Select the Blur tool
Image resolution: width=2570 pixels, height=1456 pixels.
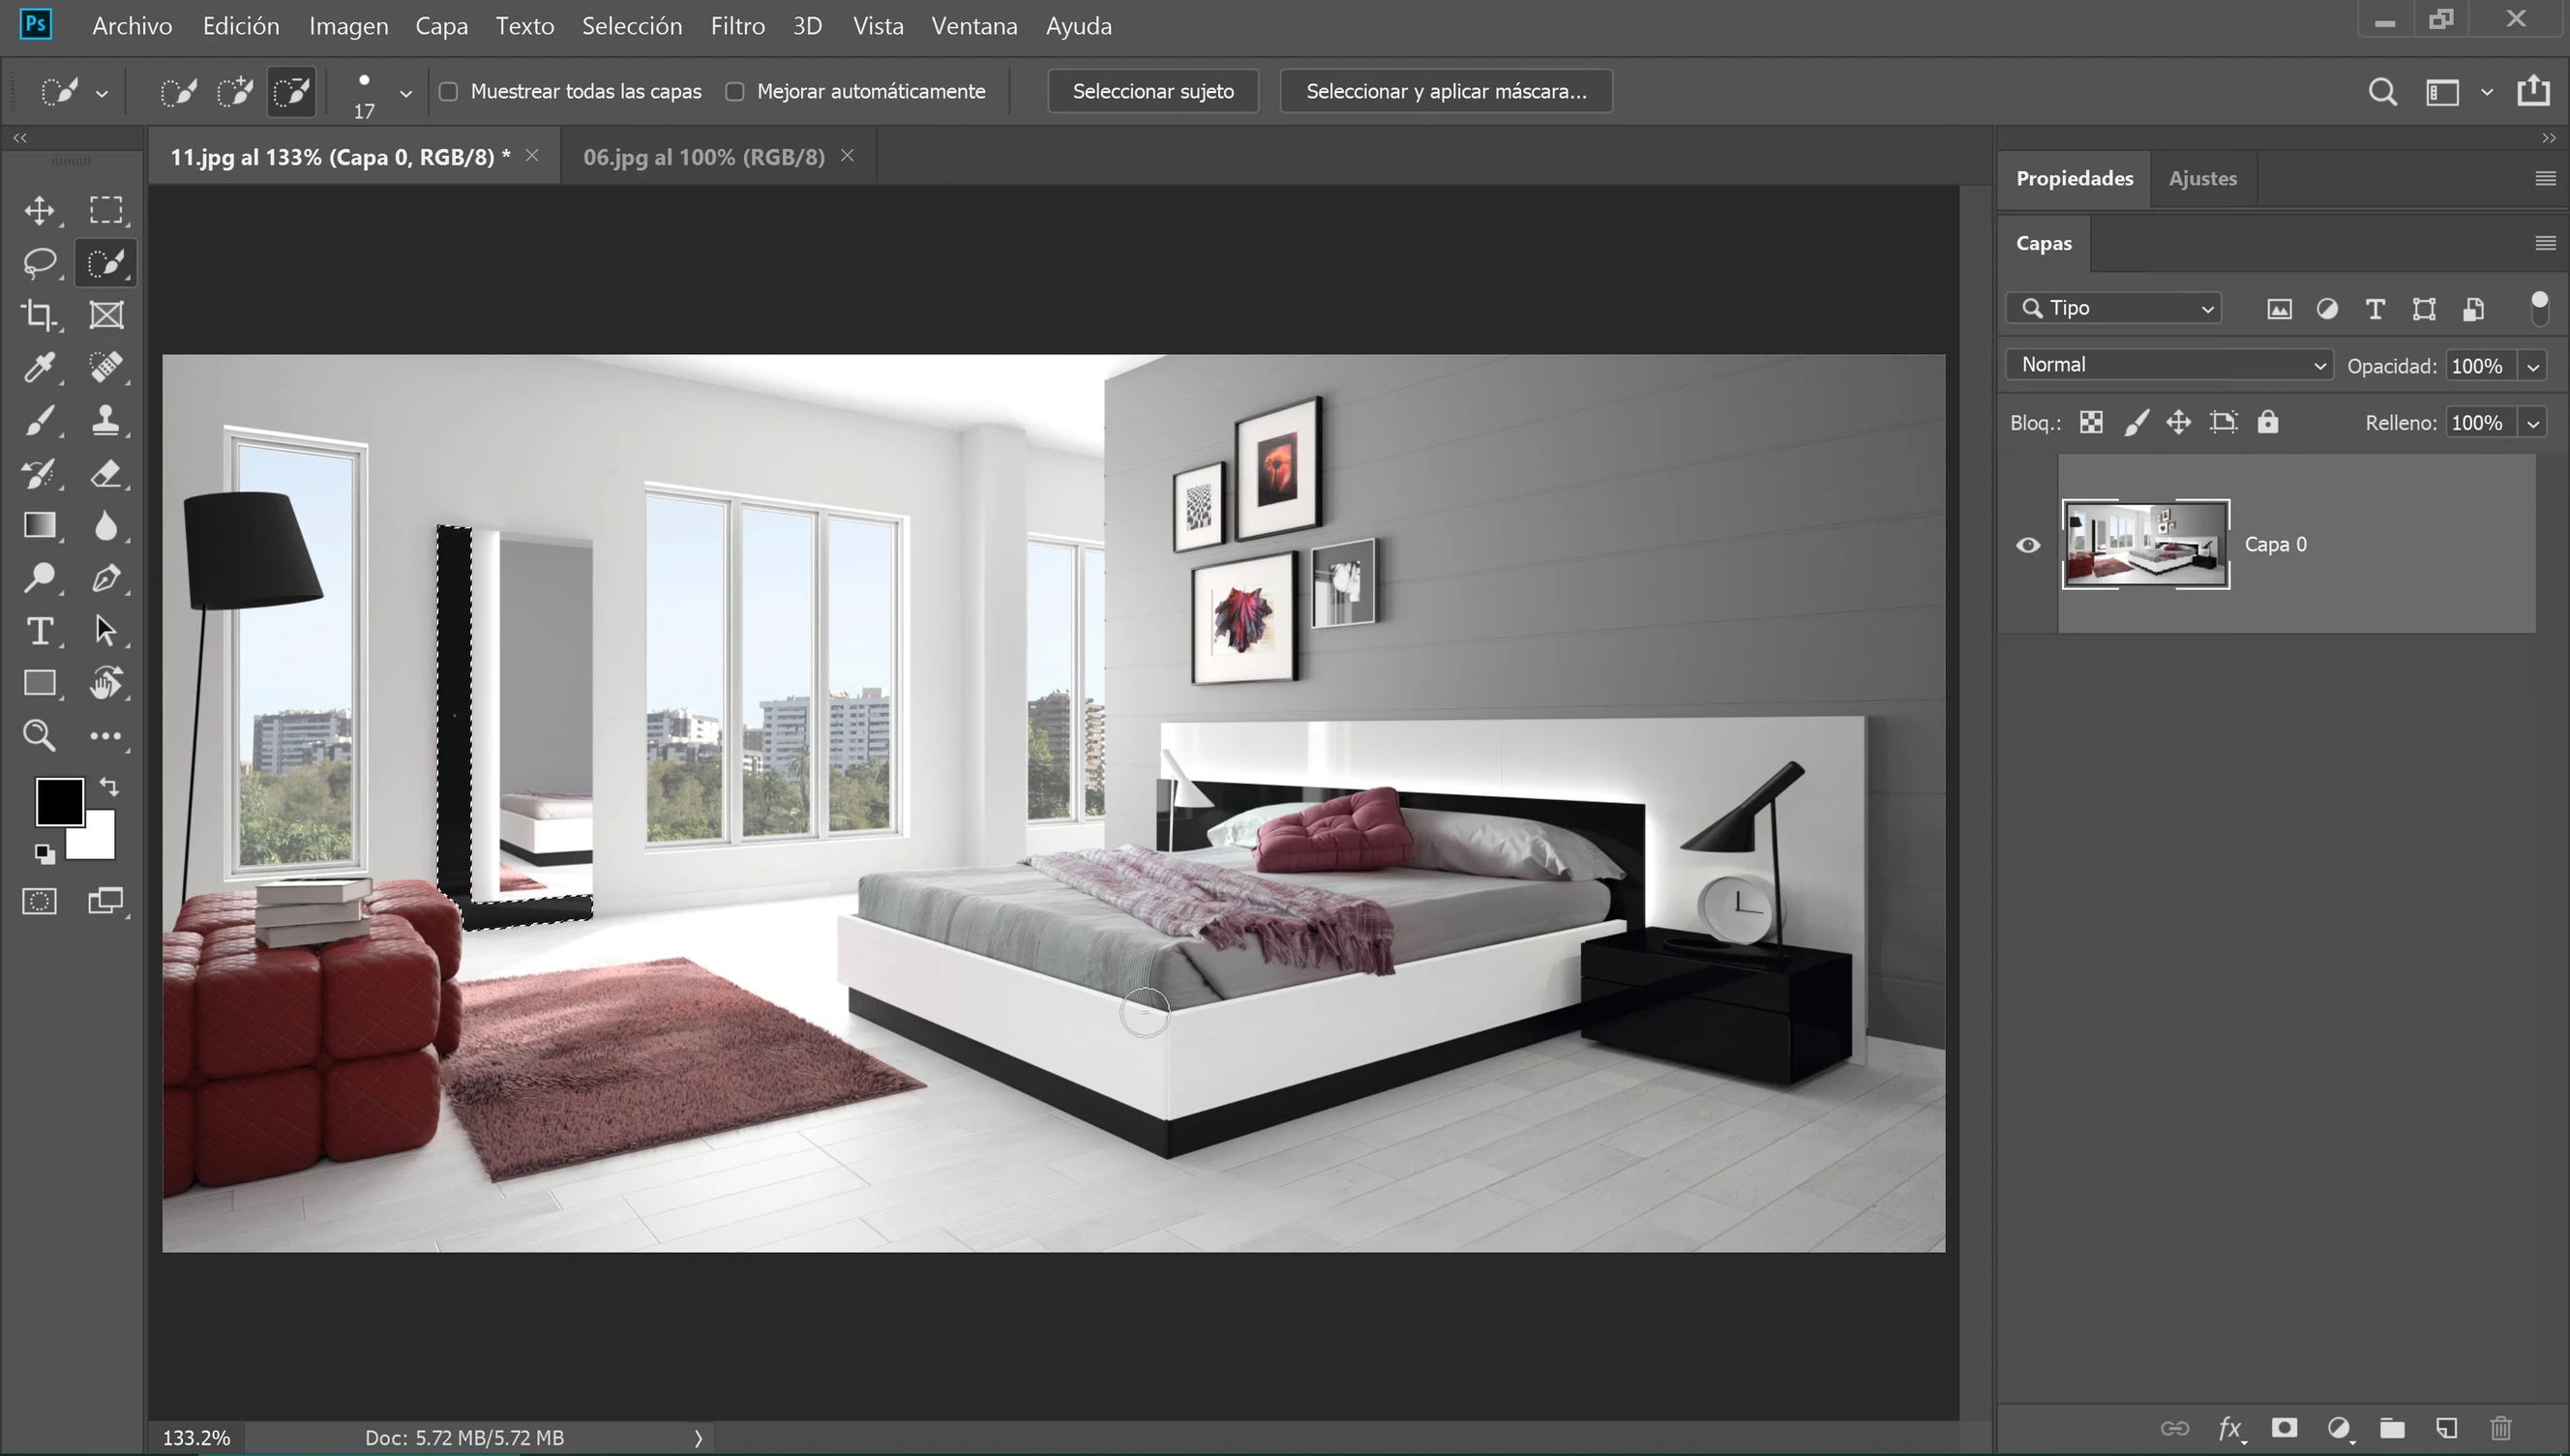click(106, 525)
